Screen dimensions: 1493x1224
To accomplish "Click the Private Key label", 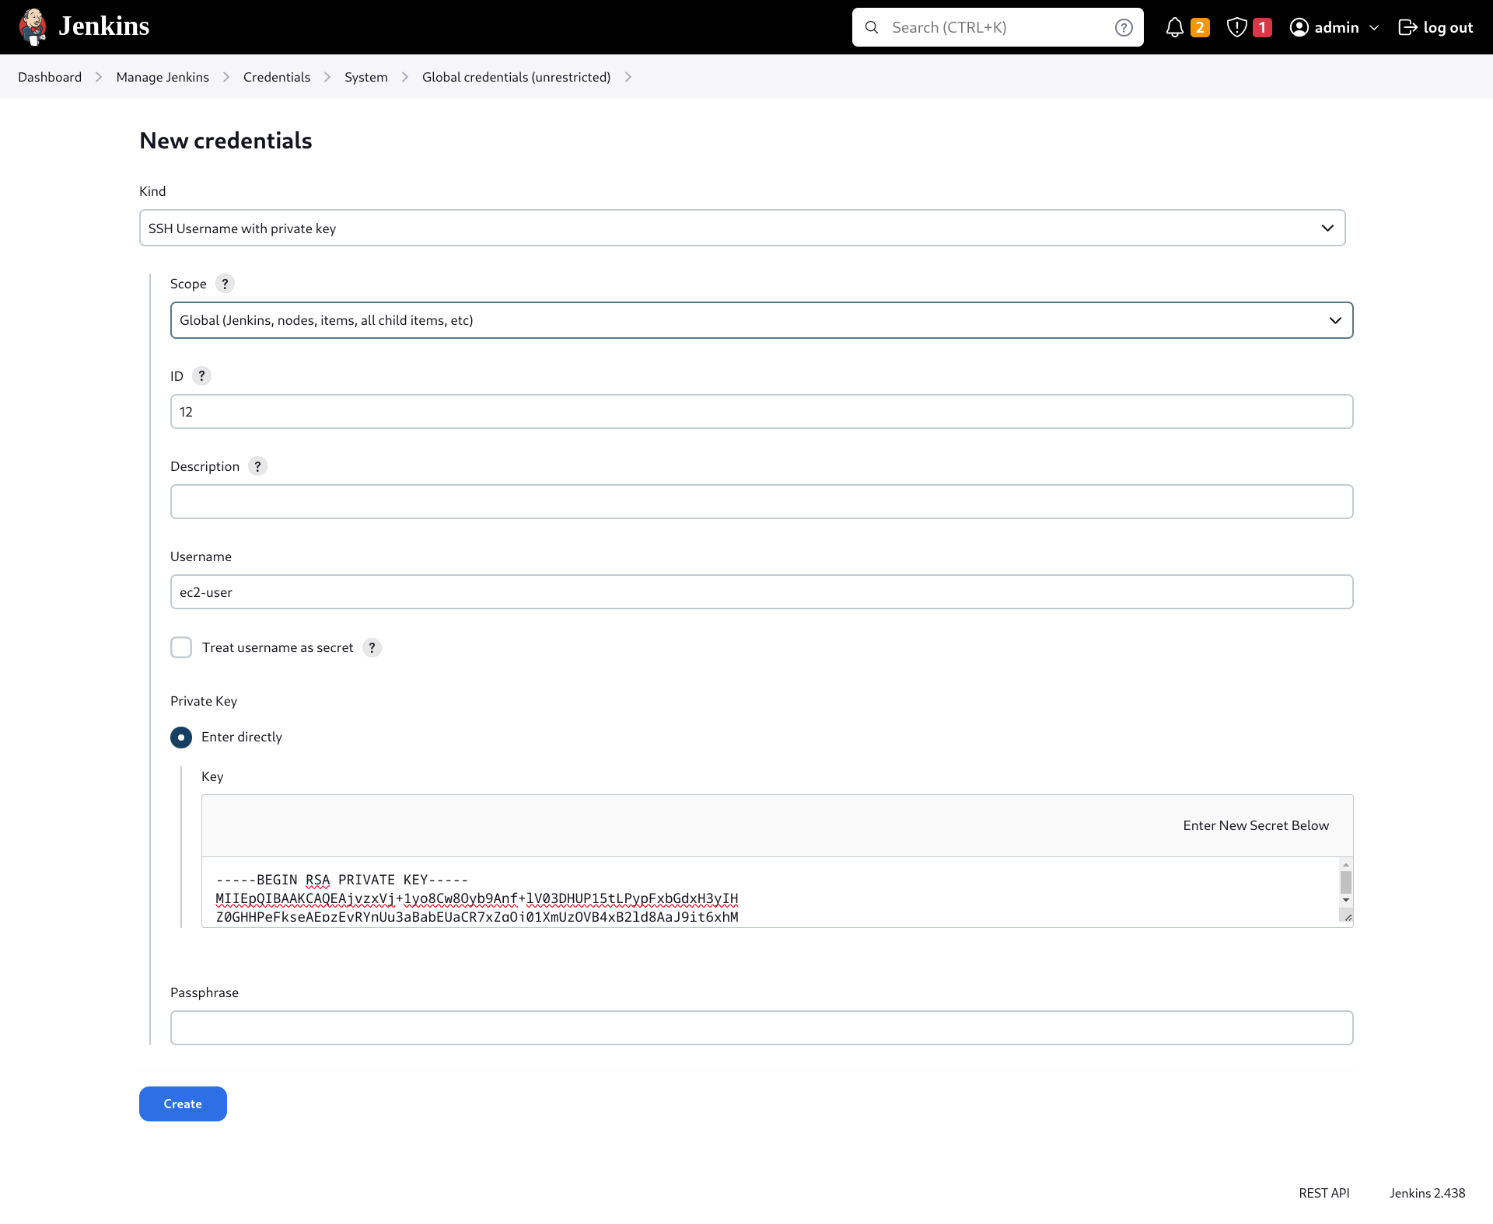I will point(204,701).
